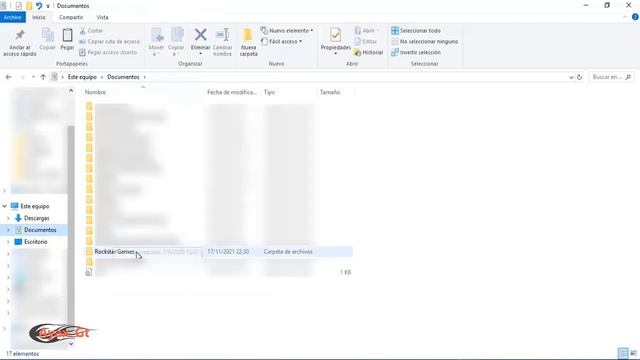Image resolution: width=640 pixels, height=360 pixels.
Task: Click the Editar button in Abrir group
Action: coord(366,42)
